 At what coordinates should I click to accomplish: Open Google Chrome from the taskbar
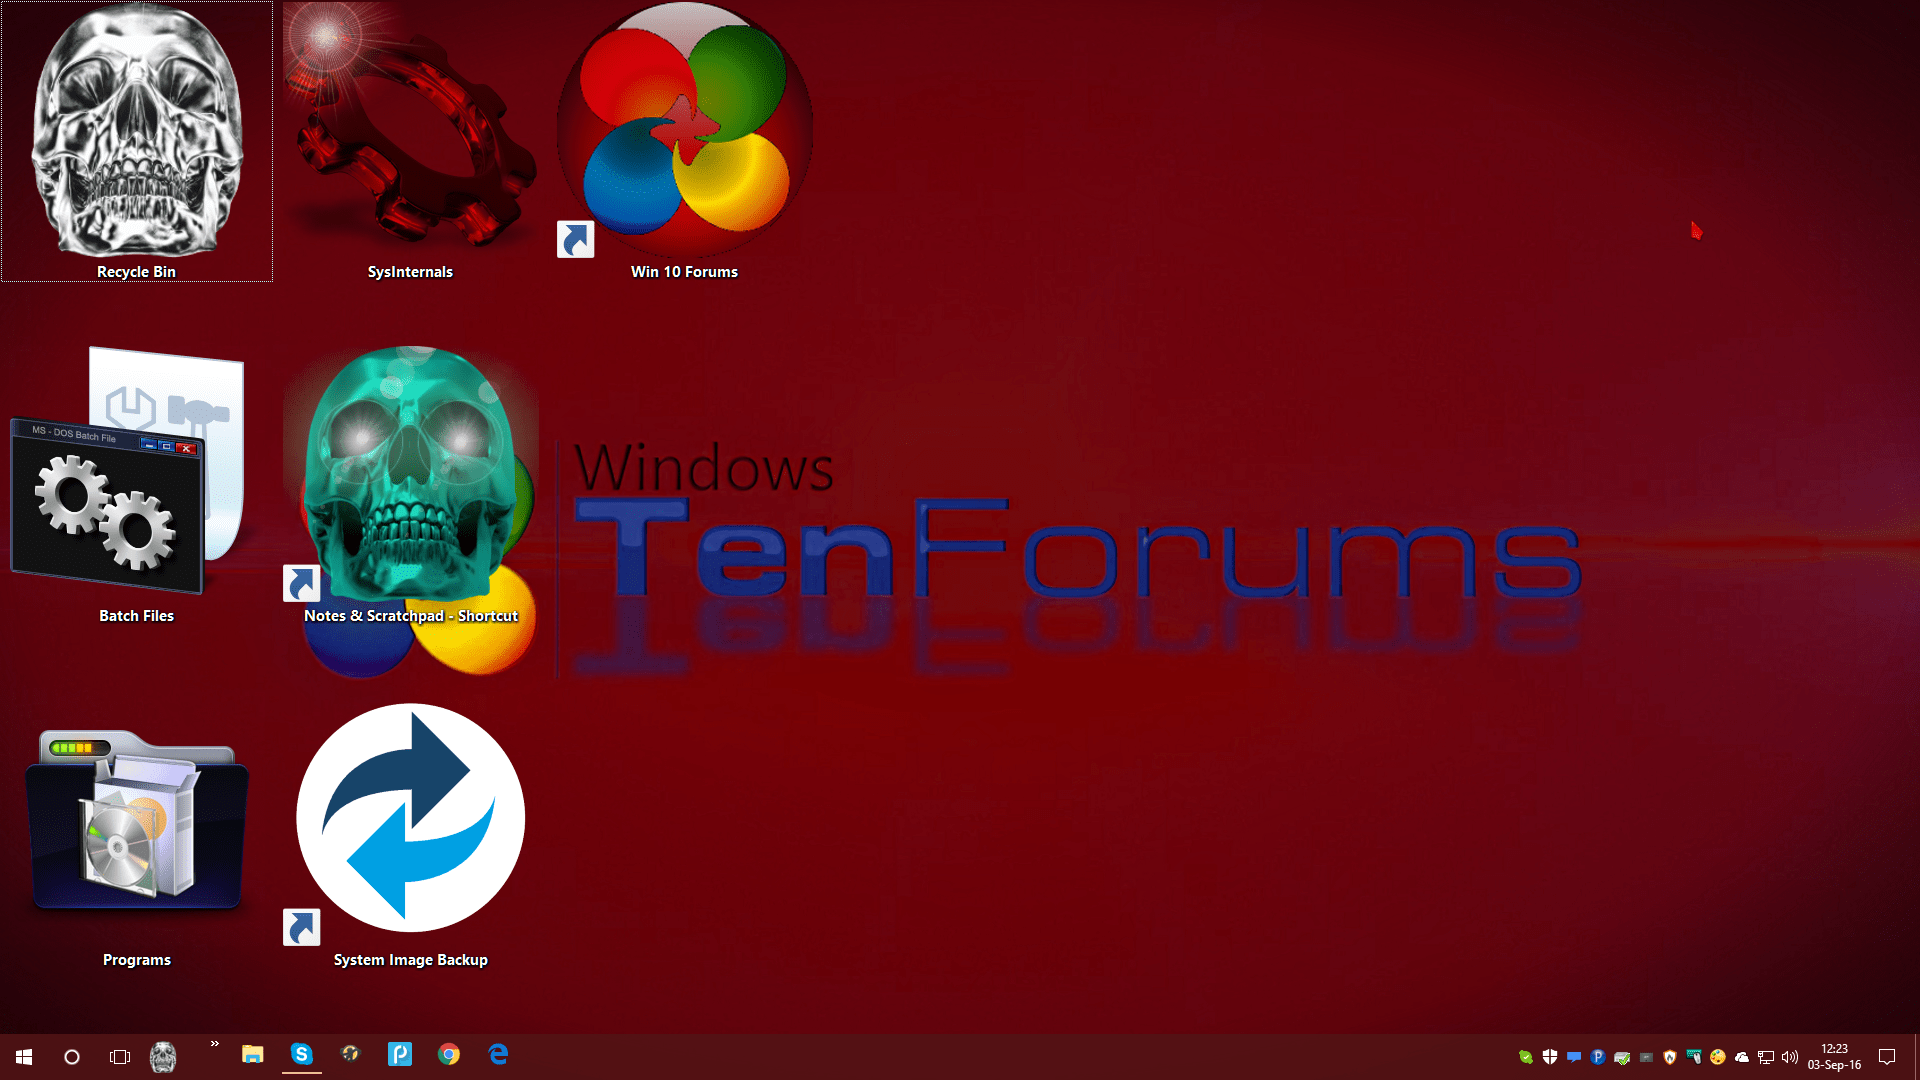click(x=448, y=1055)
